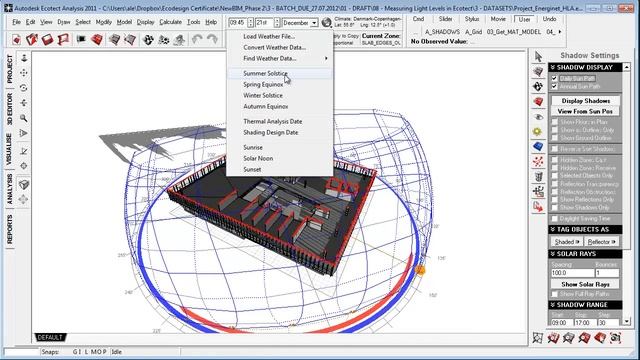
Task: Click the black flag icon in the toolbar
Action: click(81, 40)
